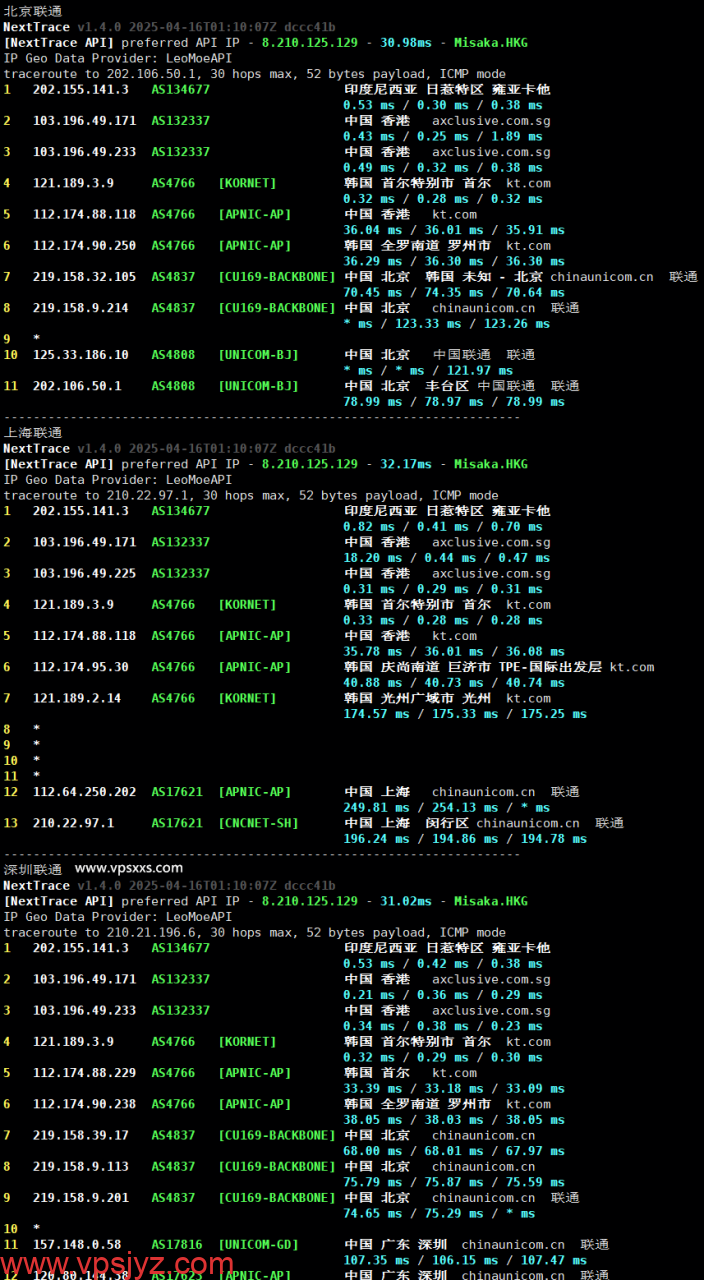This screenshot has height=1280, width=704.
Task: Select hop IP 112.174.90.250
Action: (84, 246)
